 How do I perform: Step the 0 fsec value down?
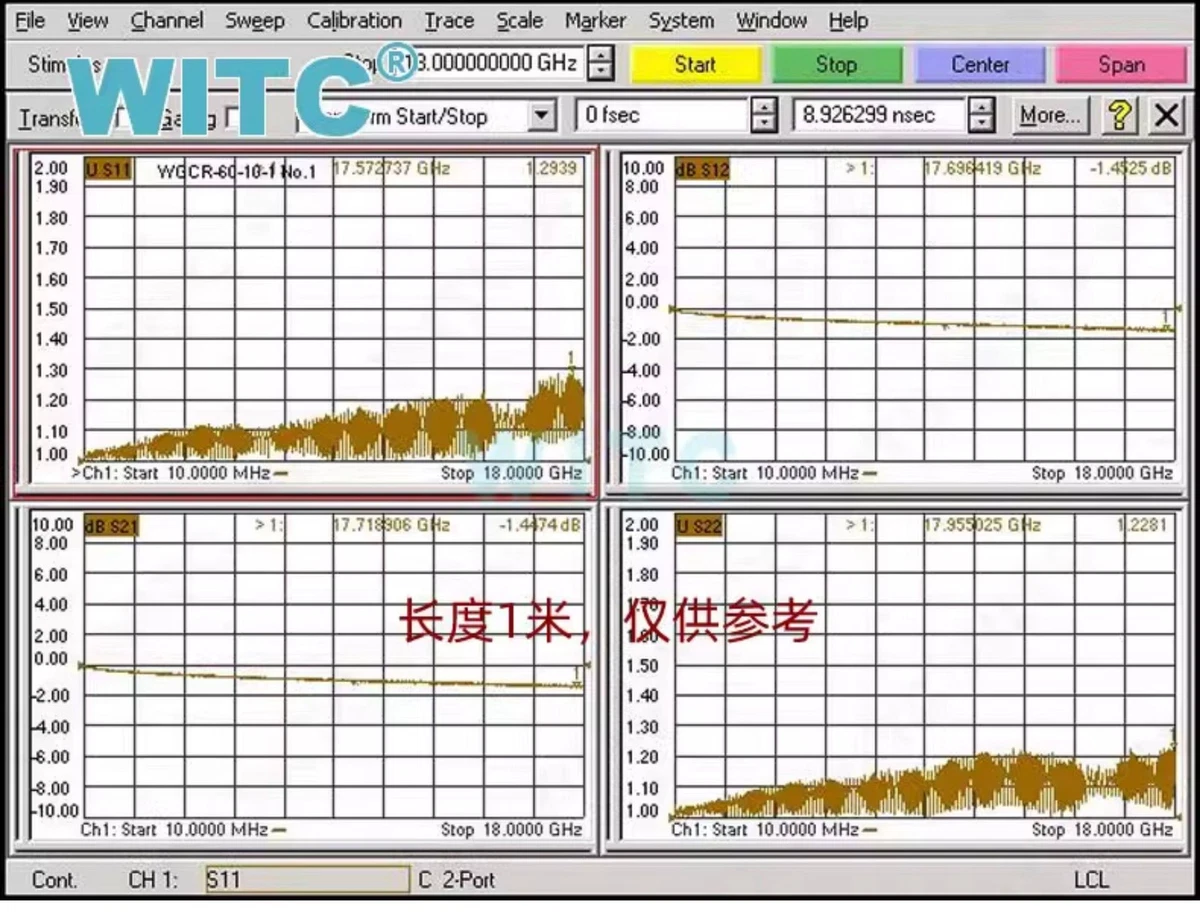click(x=763, y=124)
